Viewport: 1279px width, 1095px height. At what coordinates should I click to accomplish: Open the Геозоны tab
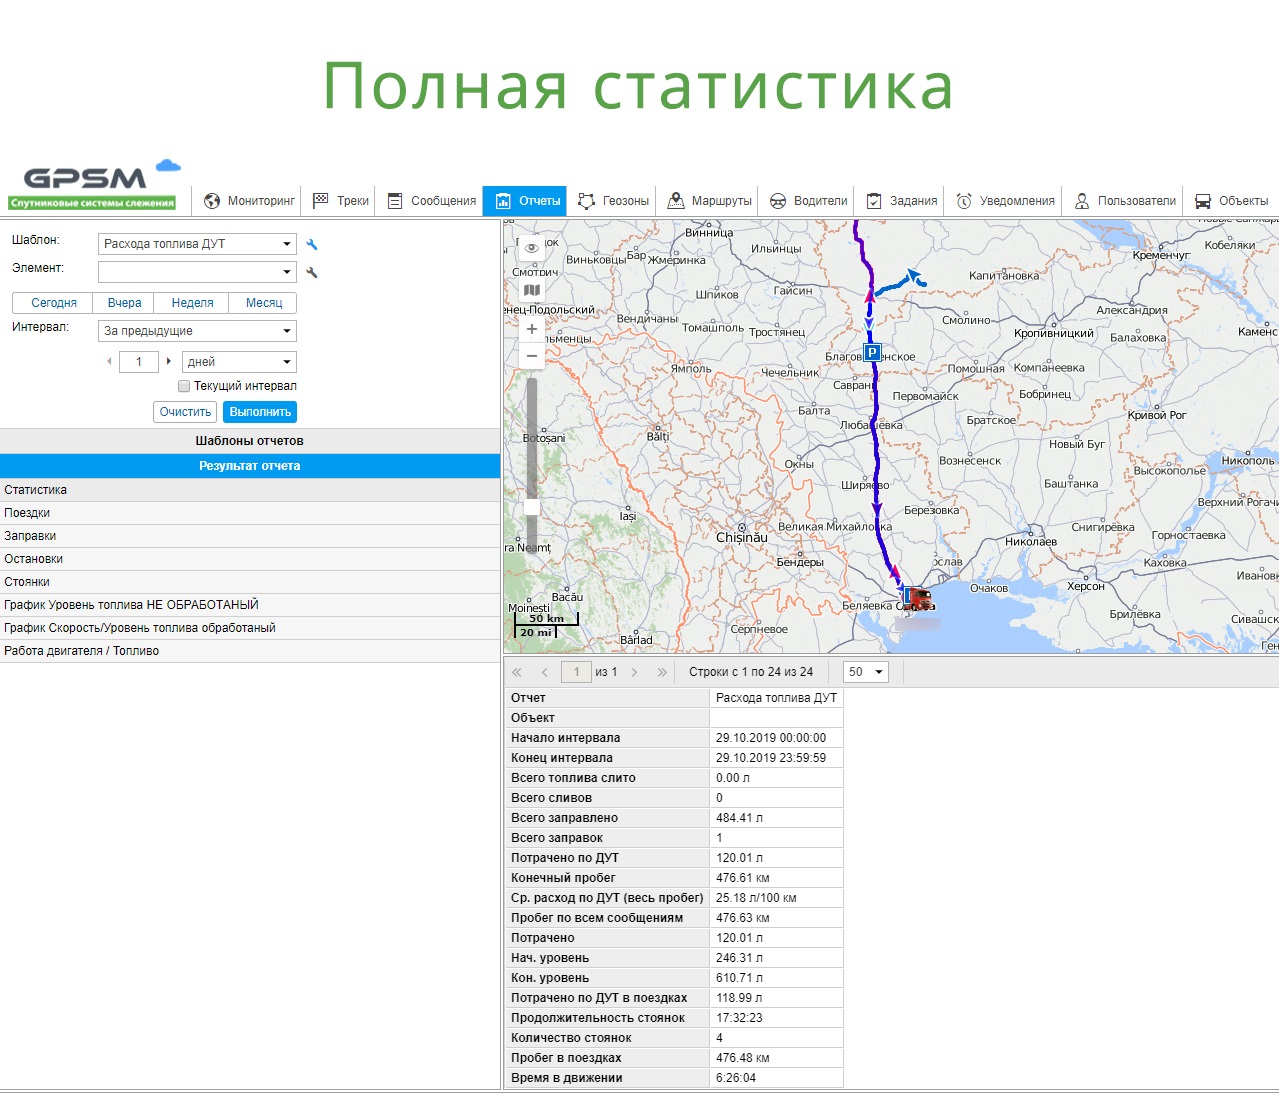point(614,201)
